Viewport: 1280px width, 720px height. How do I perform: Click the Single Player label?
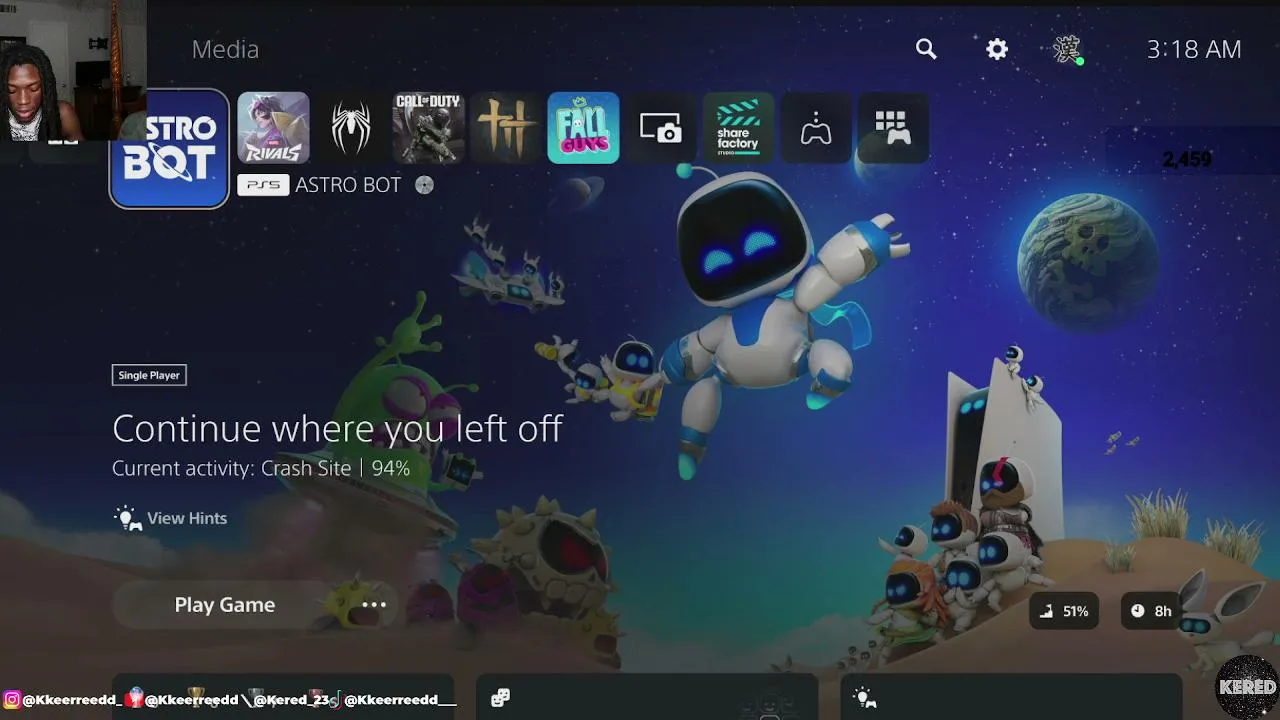point(149,375)
